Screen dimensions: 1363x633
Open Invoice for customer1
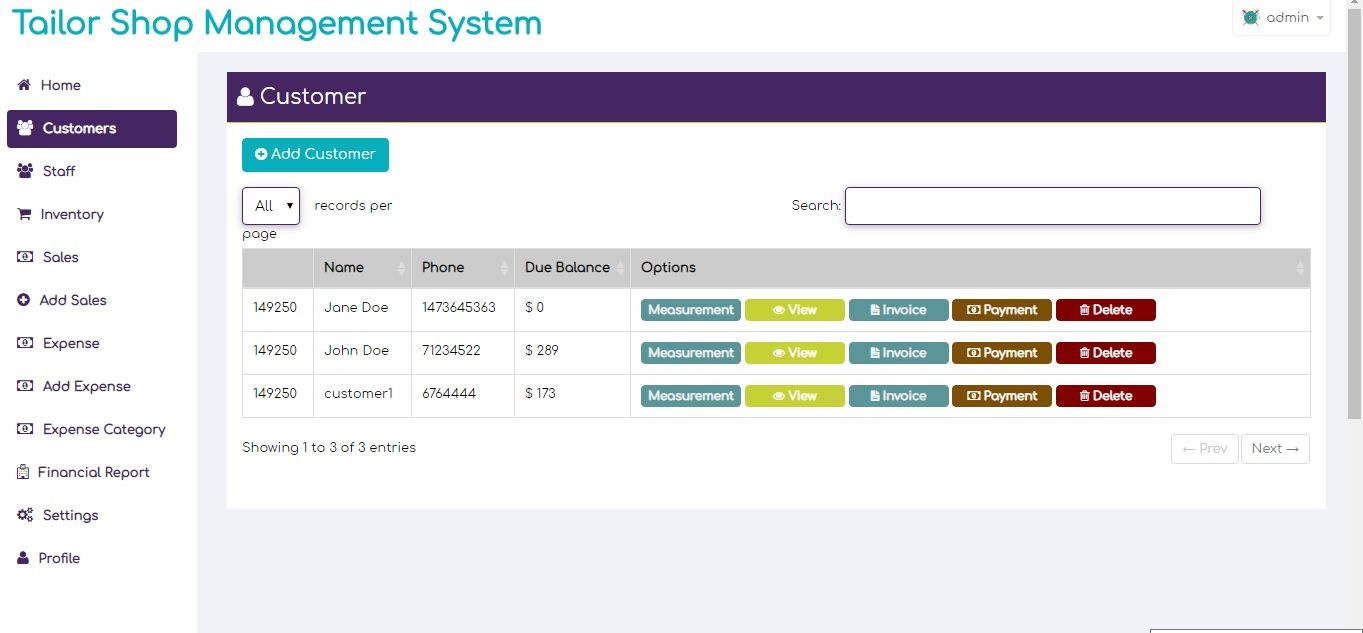tap(898, 396)
